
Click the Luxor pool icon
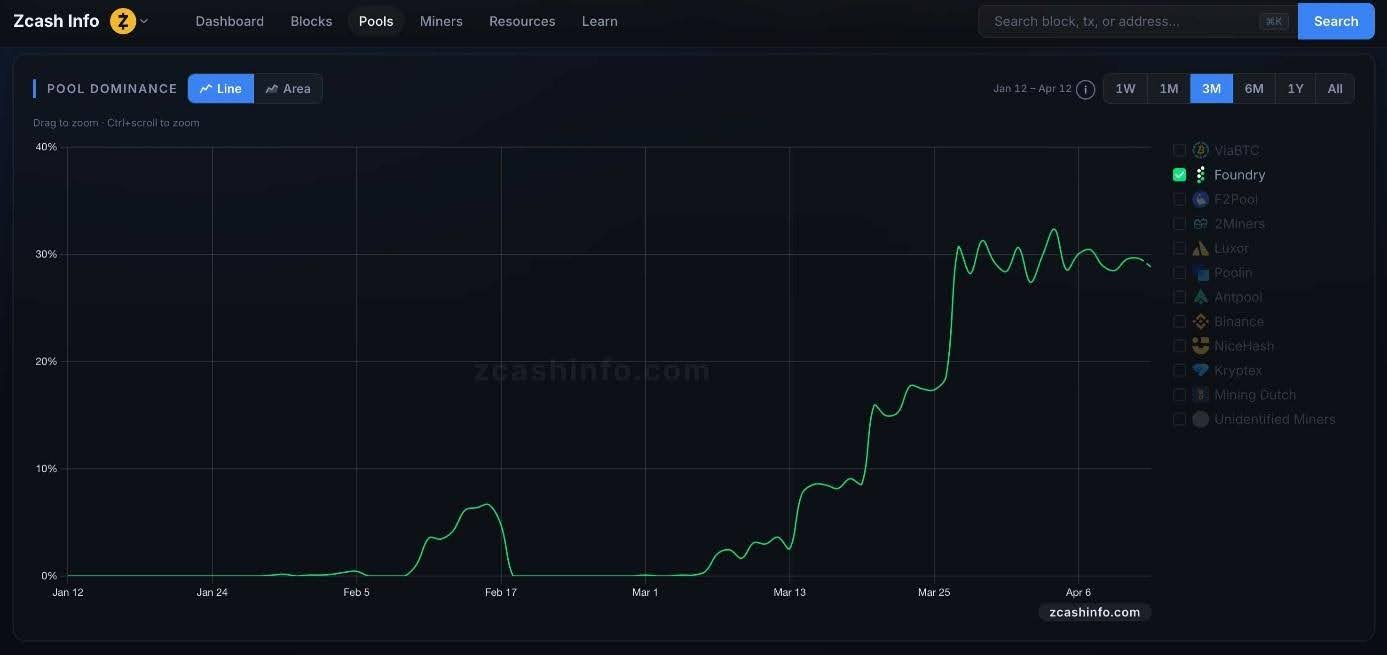(1200, 247)
